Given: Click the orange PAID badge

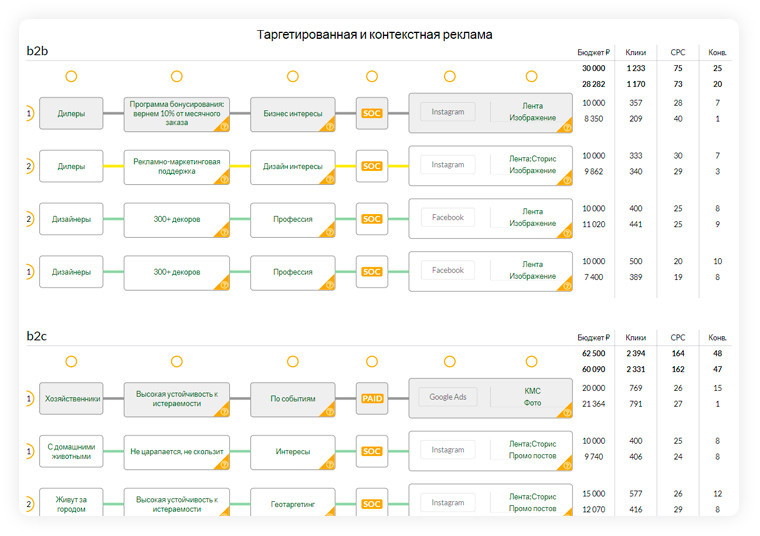Looking at the screenshot, I should [x=372, y=398].
